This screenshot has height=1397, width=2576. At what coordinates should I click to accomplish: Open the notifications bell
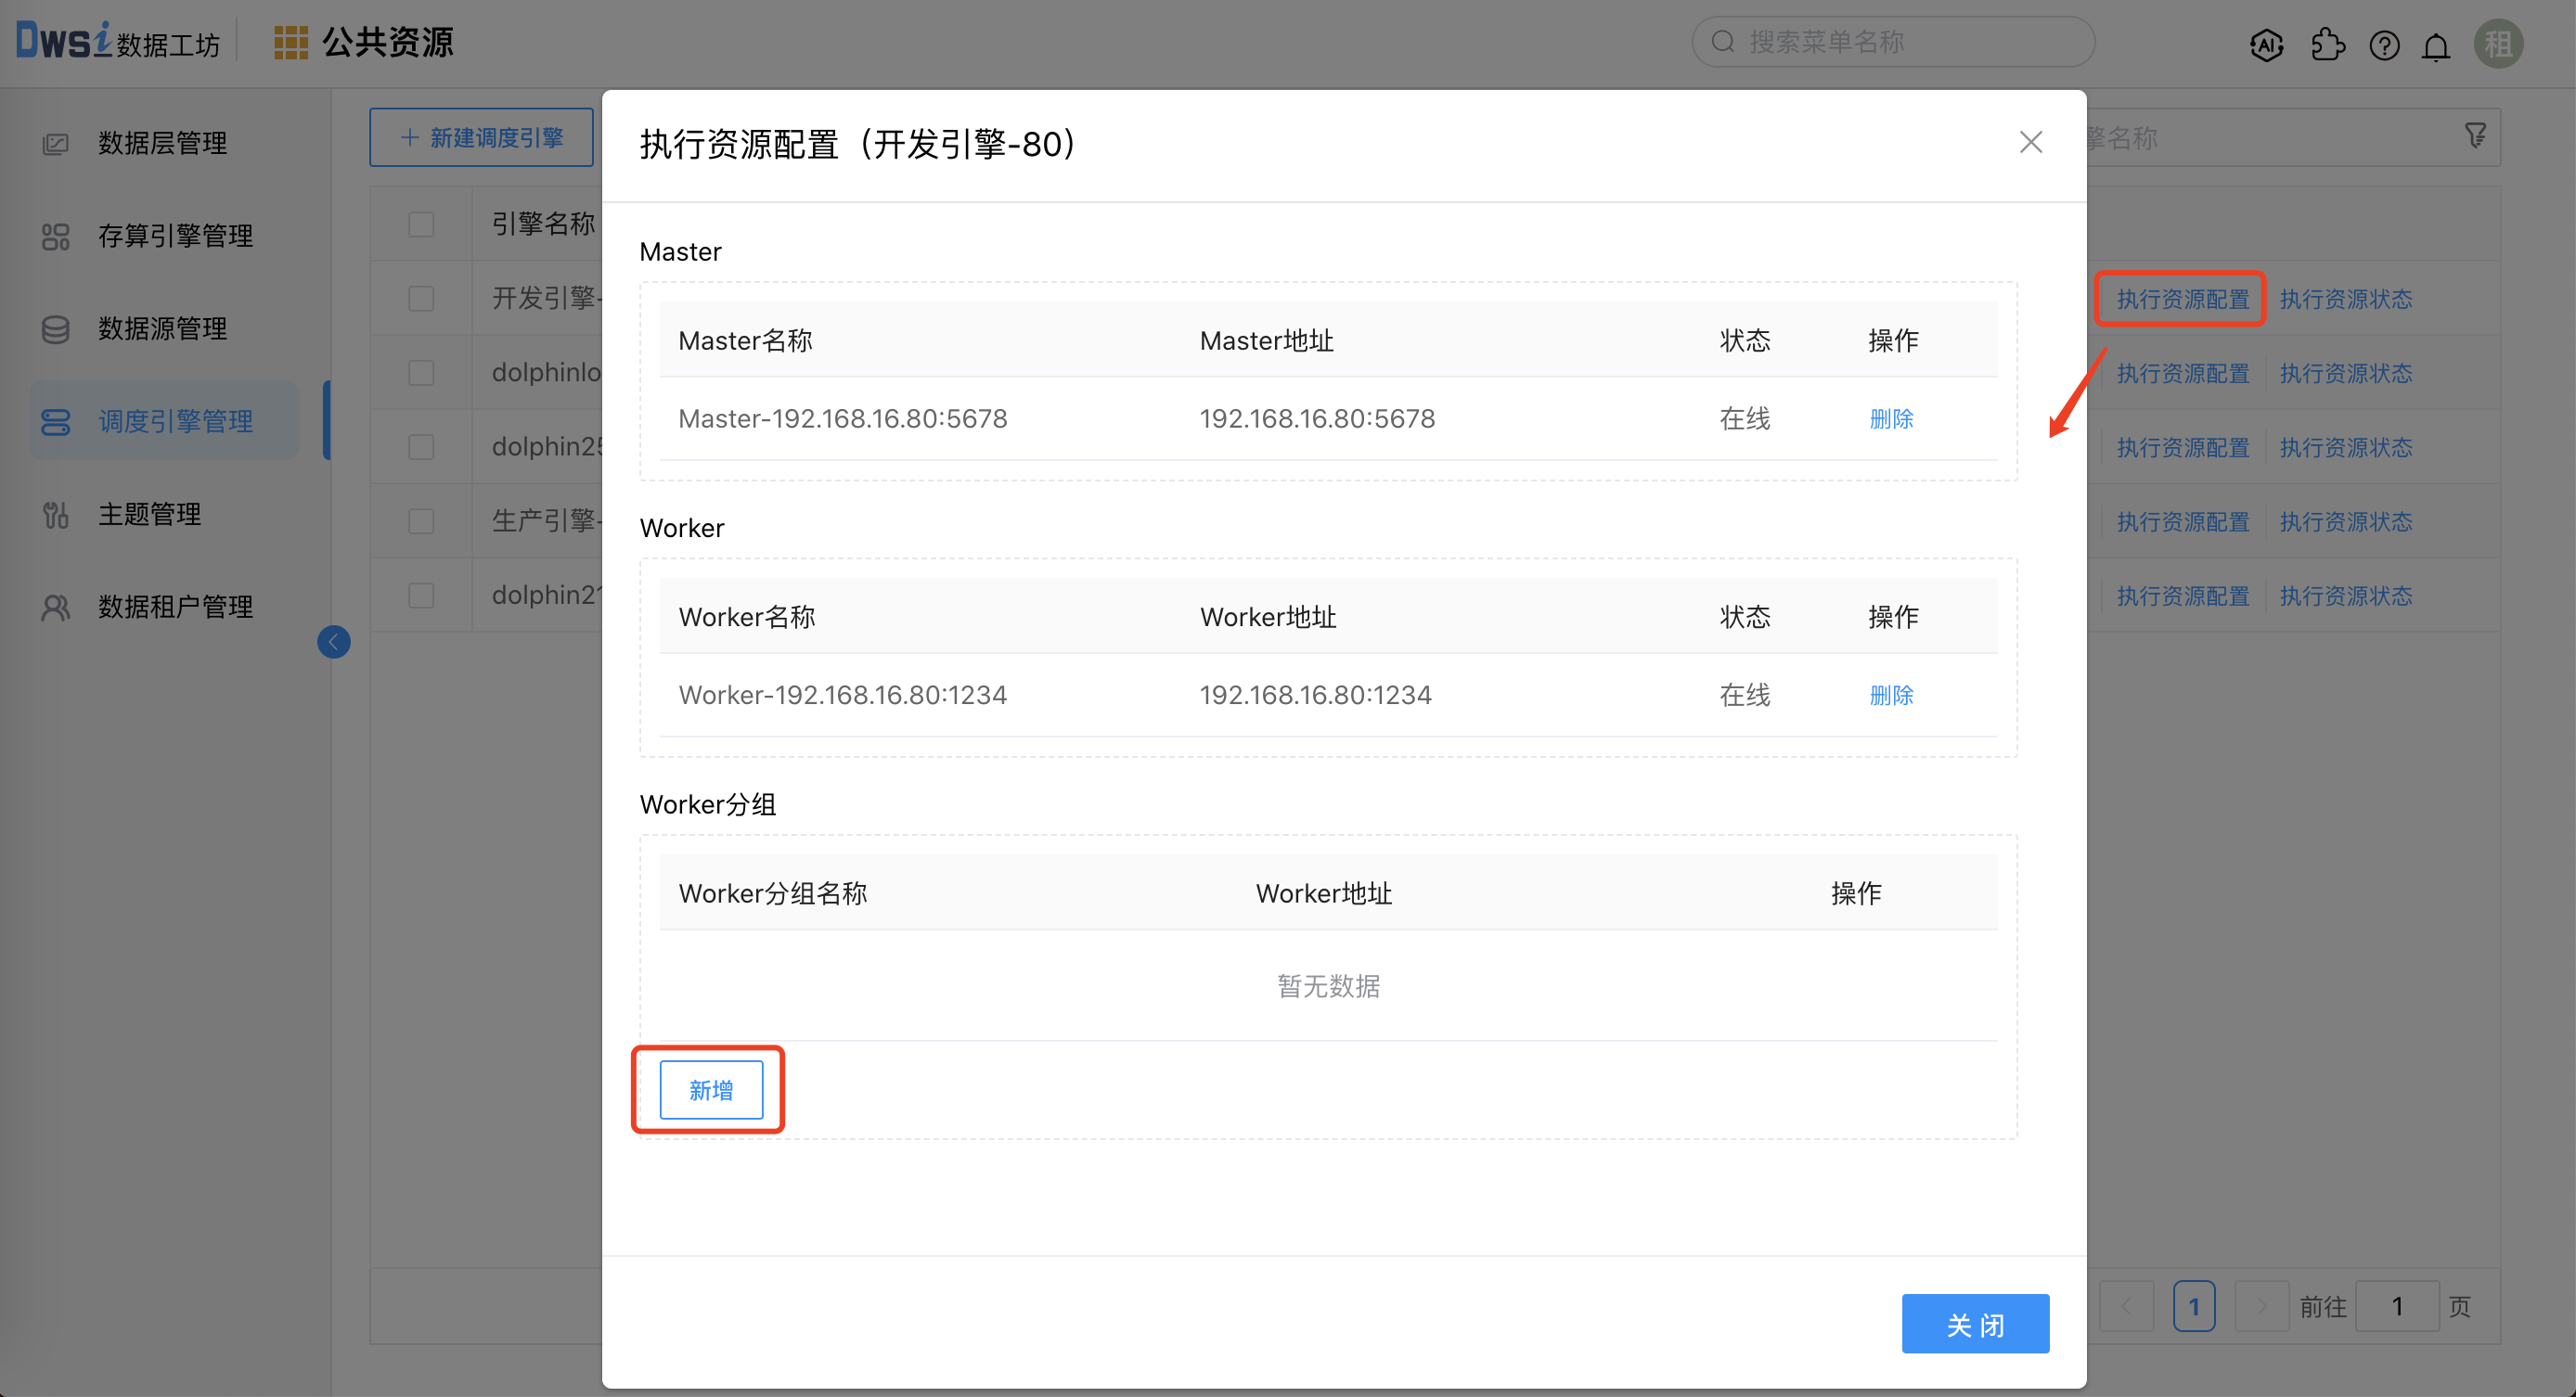click(2436, 45)
